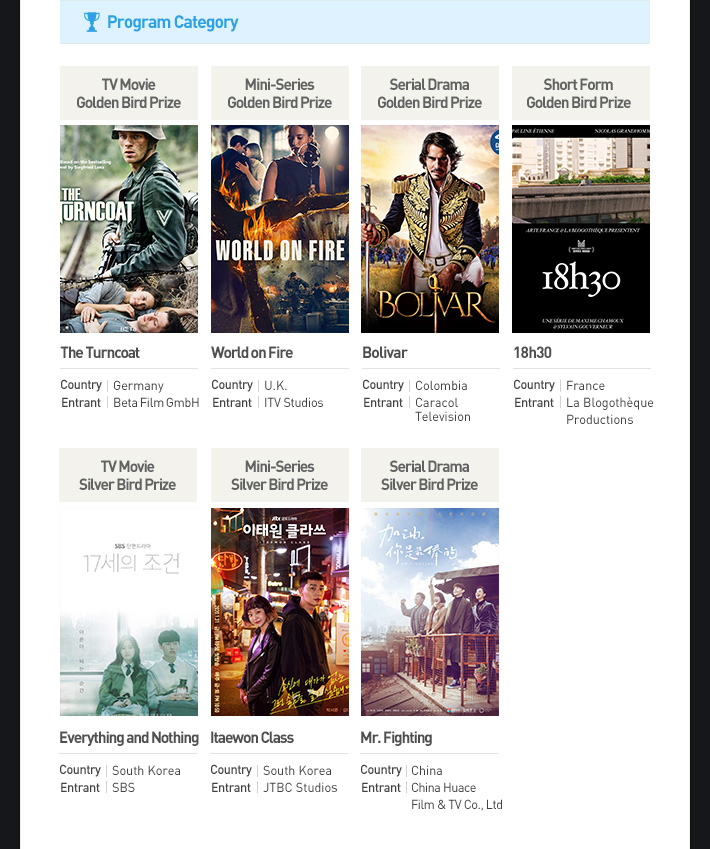Image resolution: width=710 pixels, height=849 pixels.
Task: Select the title text Bolivar
Action: point(385,353)
